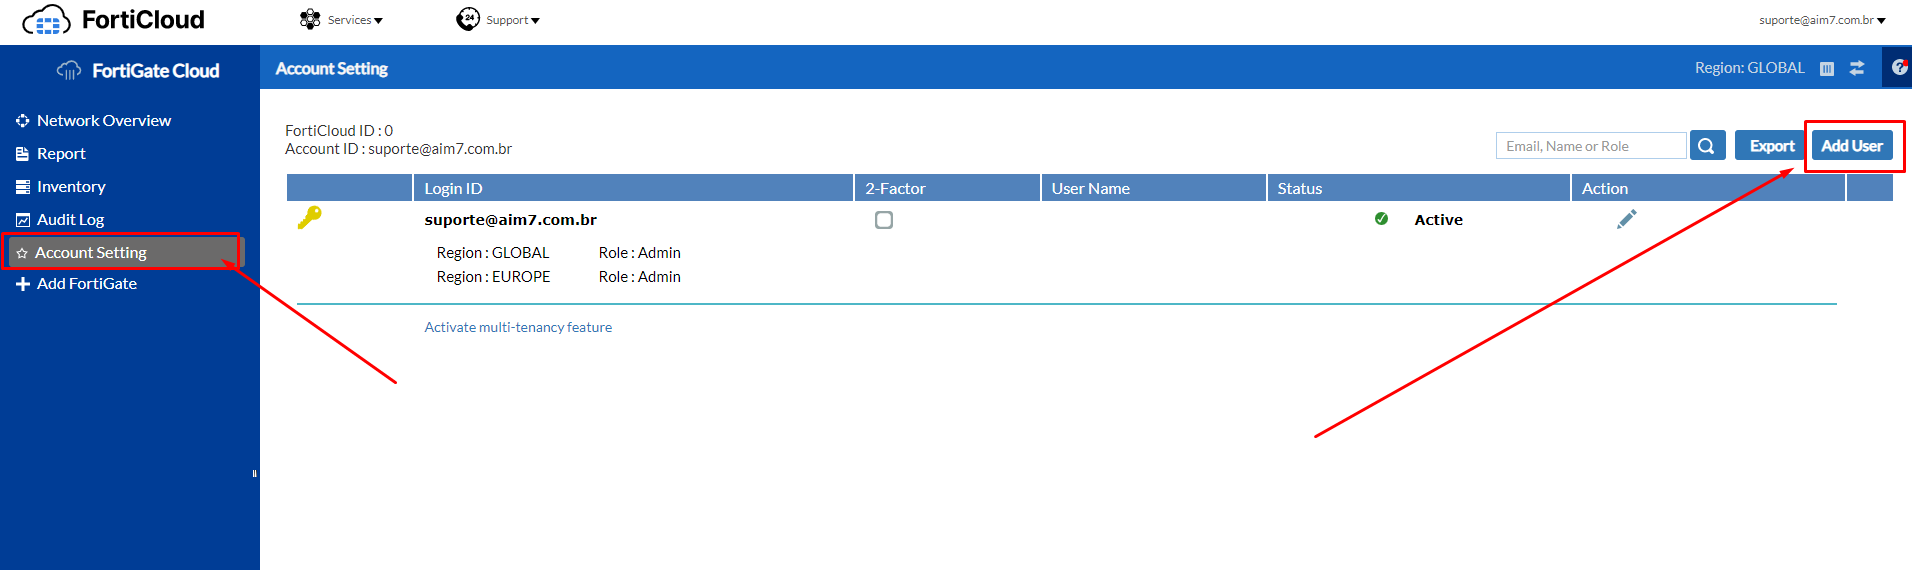Screen dimensions: 1912x570
Task: Expand the suporte@aim7.com.br account menu
Action: (x=1822, y=20)
